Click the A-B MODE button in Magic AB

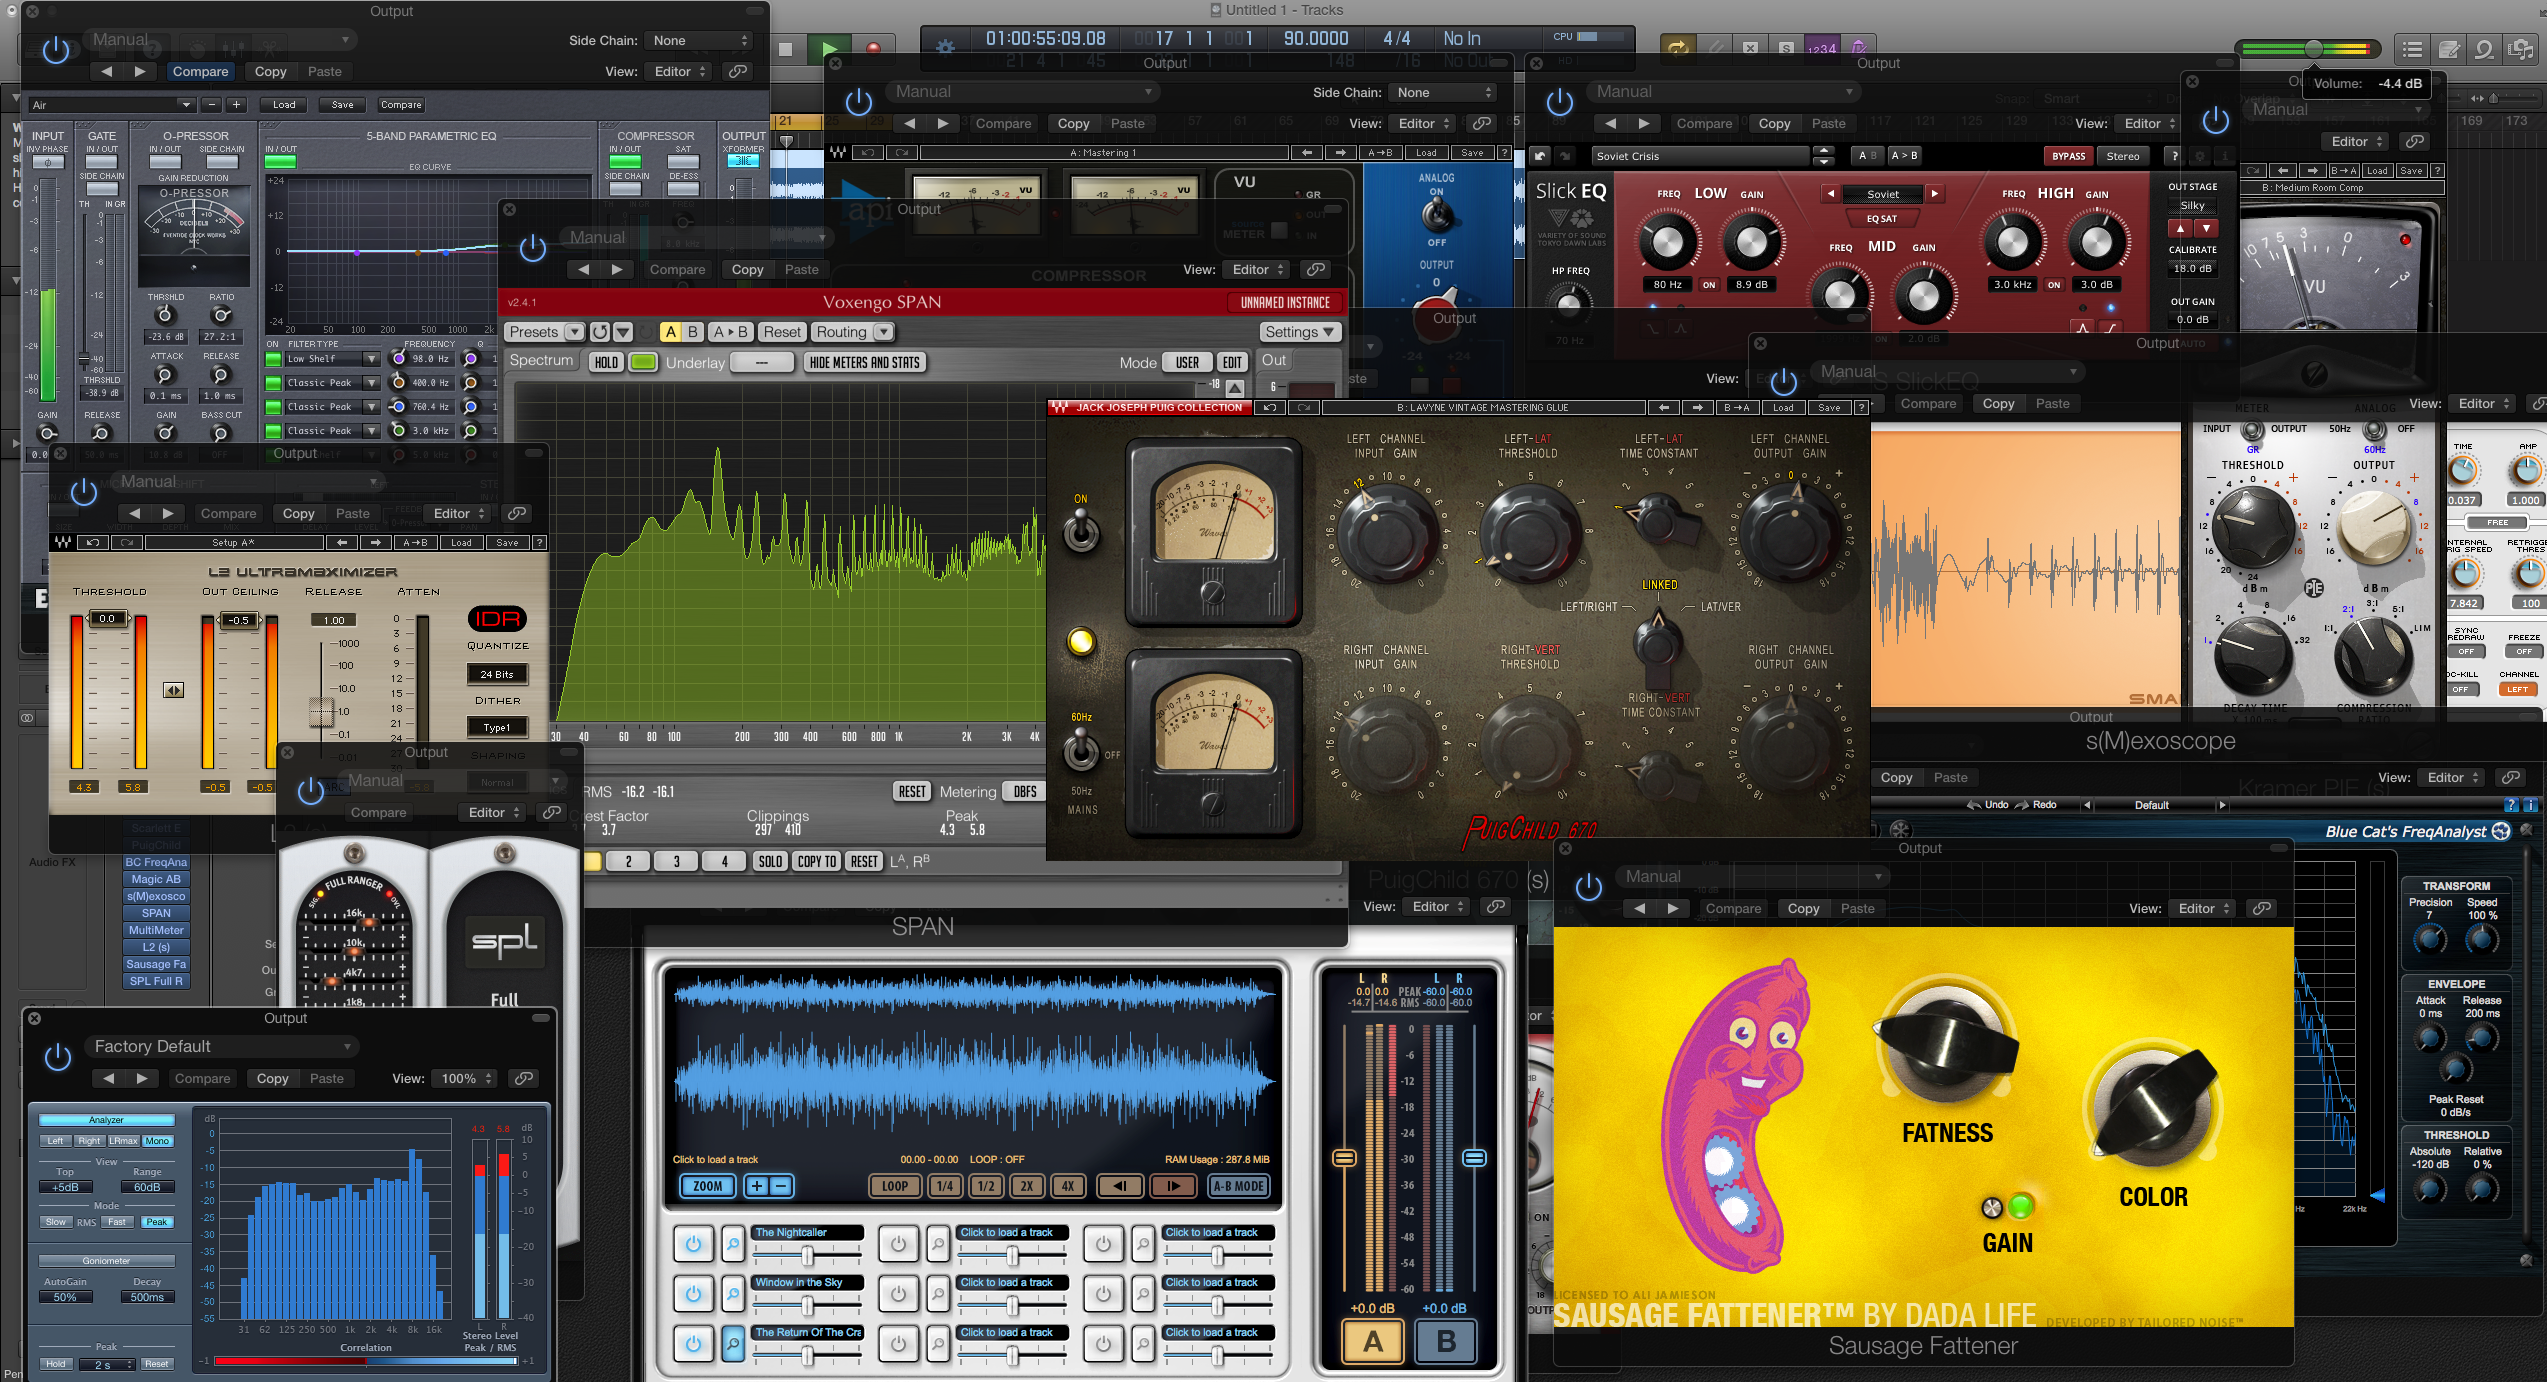(1239, 1186)
